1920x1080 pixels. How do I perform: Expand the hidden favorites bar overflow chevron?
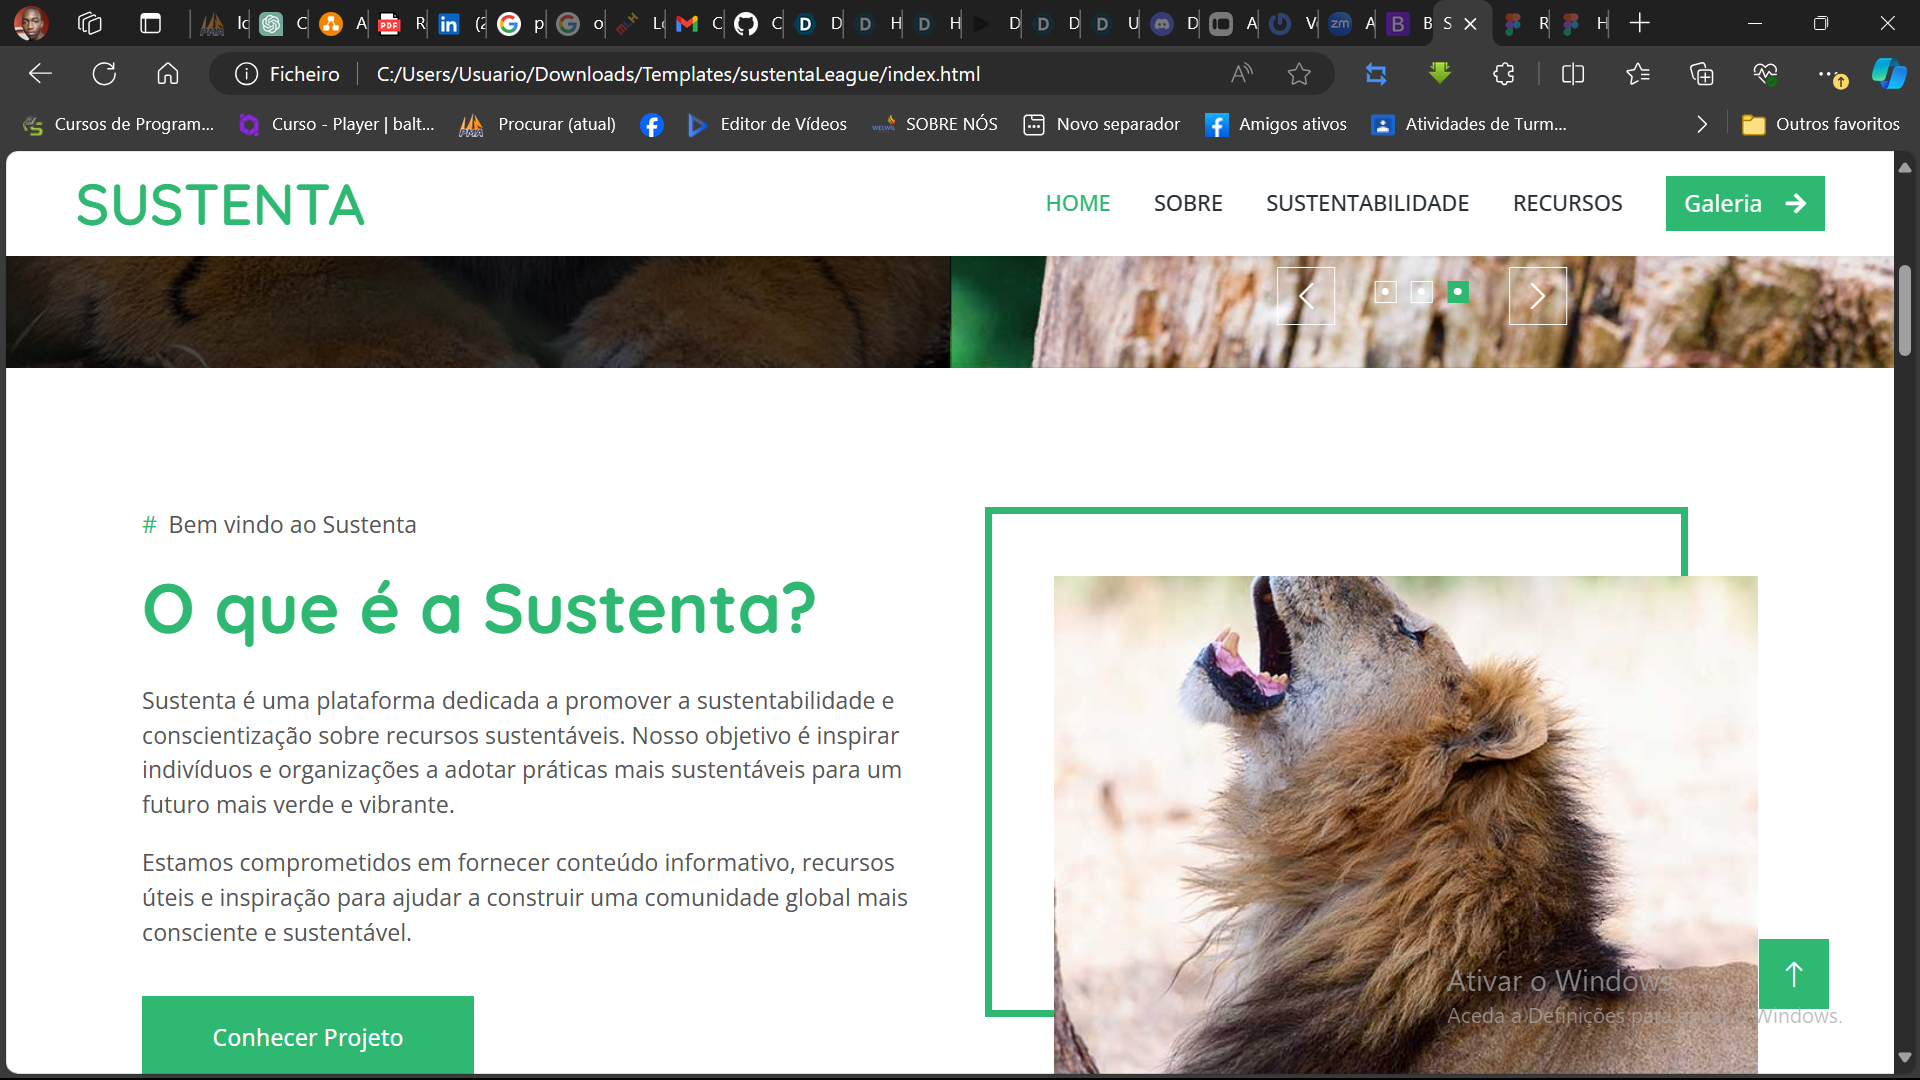1702,124
